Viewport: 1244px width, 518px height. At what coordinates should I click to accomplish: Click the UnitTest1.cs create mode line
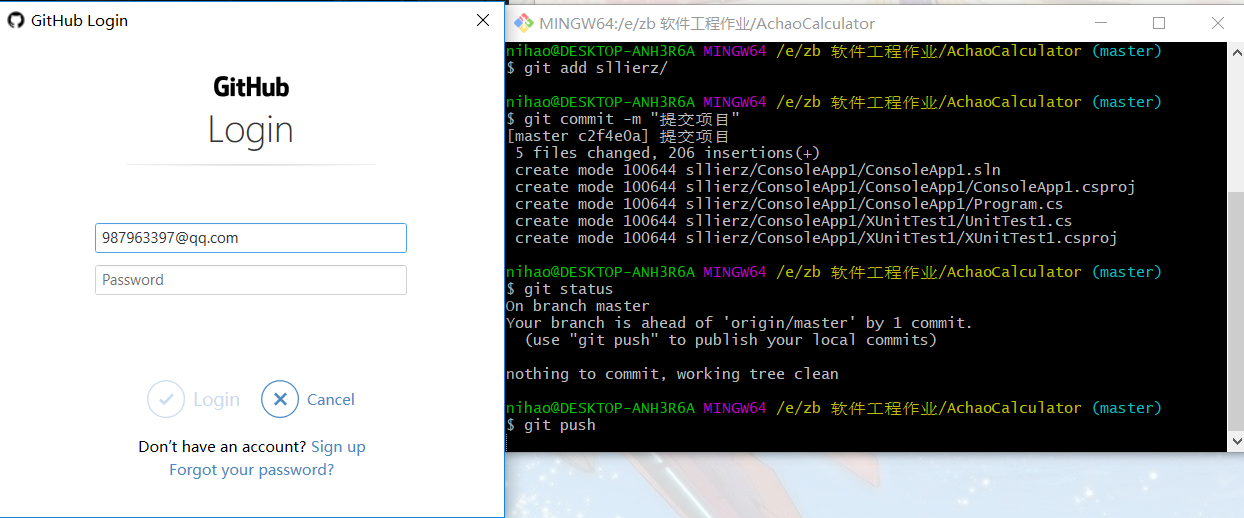tap(794, 221)
